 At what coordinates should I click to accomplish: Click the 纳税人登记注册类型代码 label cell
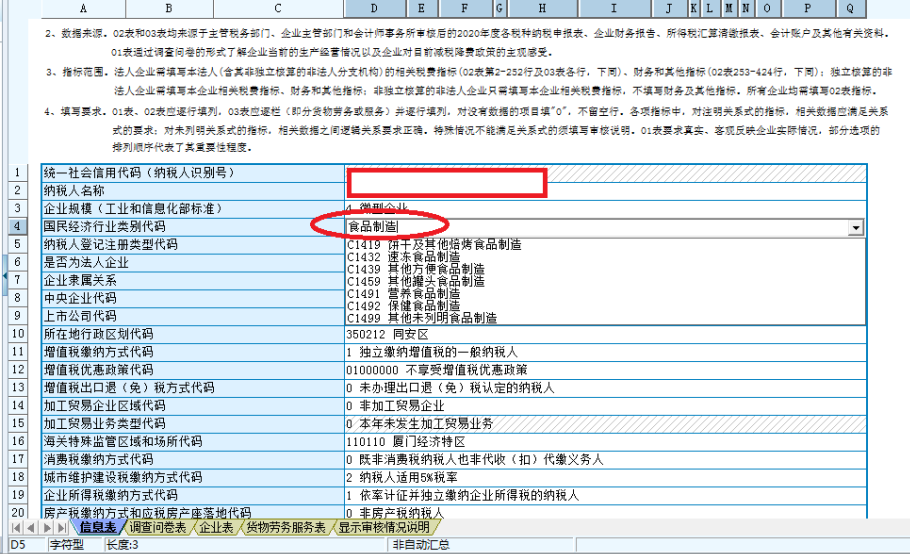pyautogui.click(x=193, y=245)
